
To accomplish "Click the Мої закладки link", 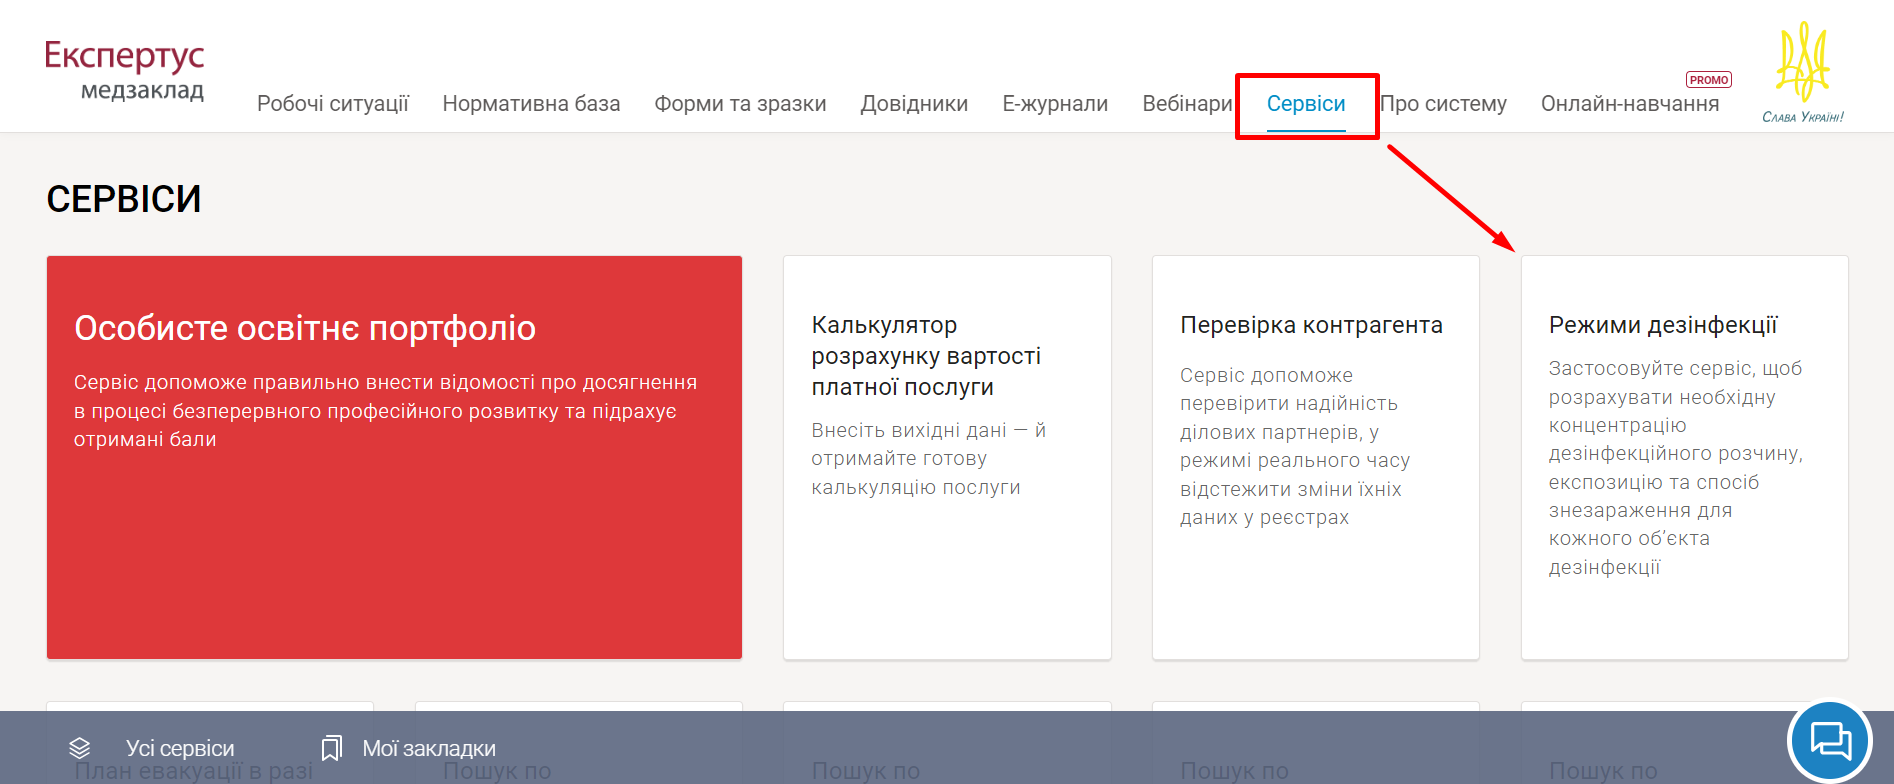I will [428, 748].
